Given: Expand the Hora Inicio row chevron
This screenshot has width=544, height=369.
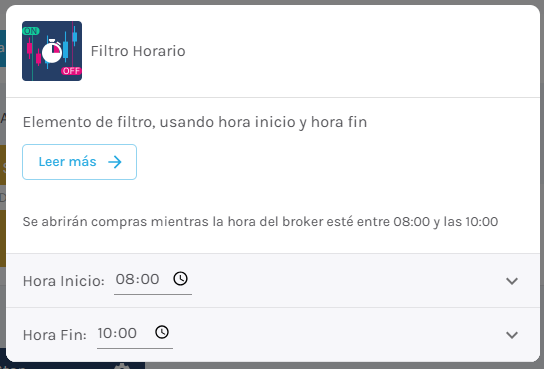Looking at the screenshot, I should [512, 281].
